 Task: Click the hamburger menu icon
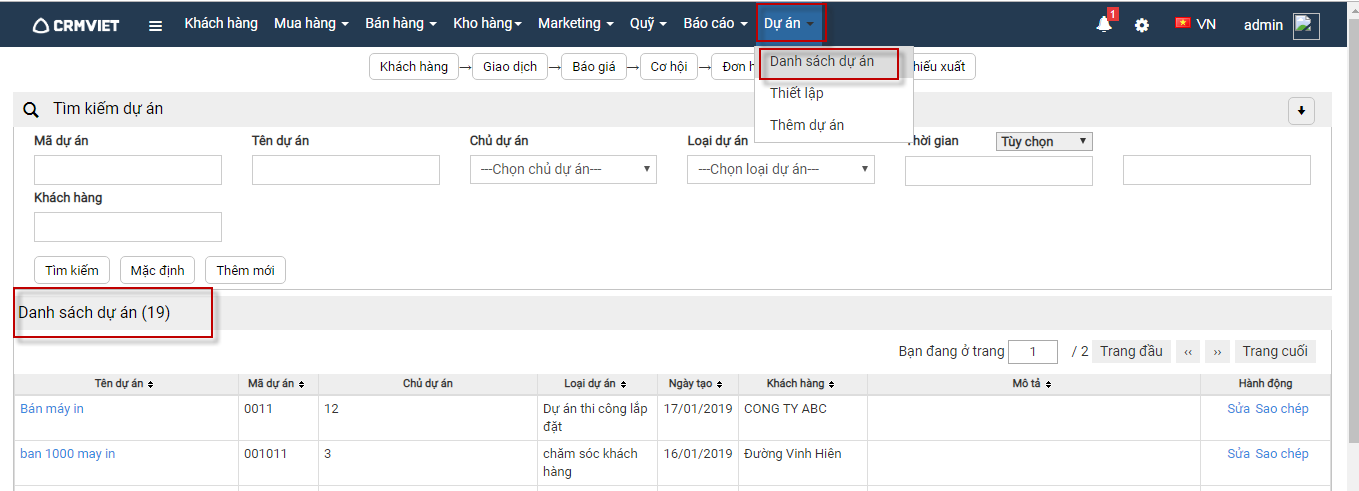pyautogui.click(x=155, y=25)
